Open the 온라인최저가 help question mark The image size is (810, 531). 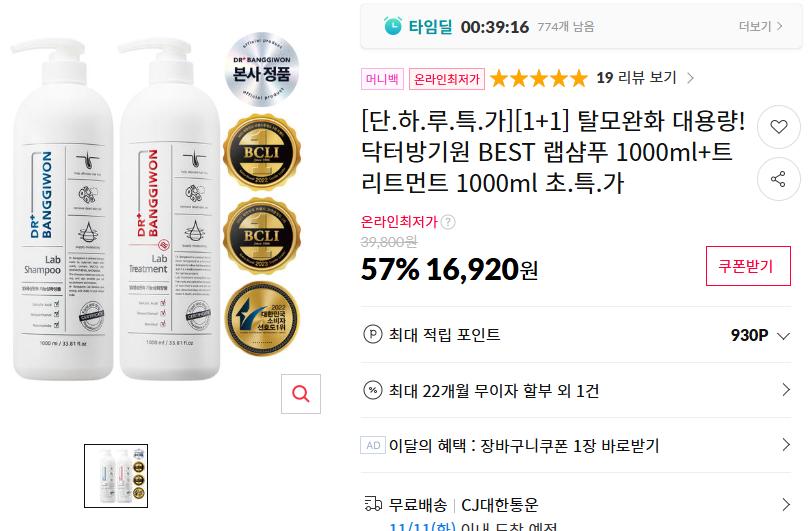(448, 222)
